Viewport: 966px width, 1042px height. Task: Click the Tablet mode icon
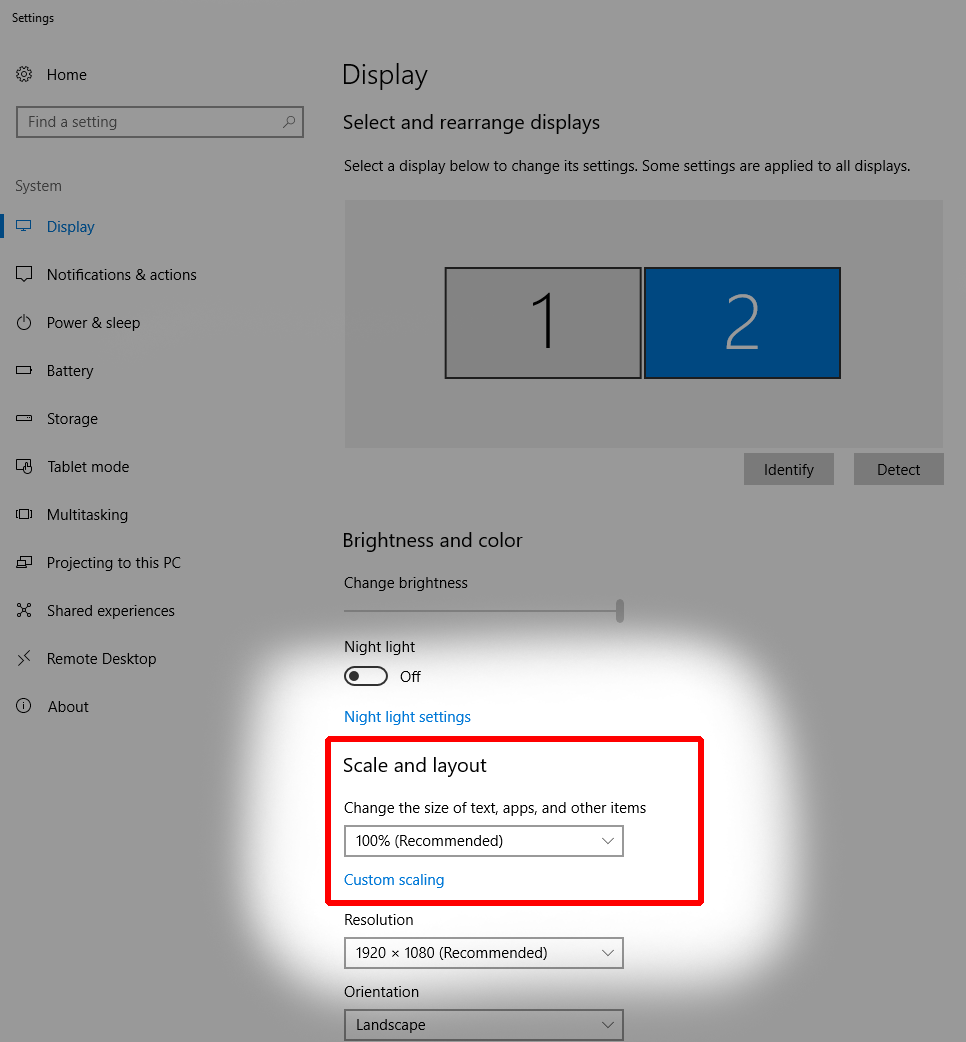tap(24, 467)
